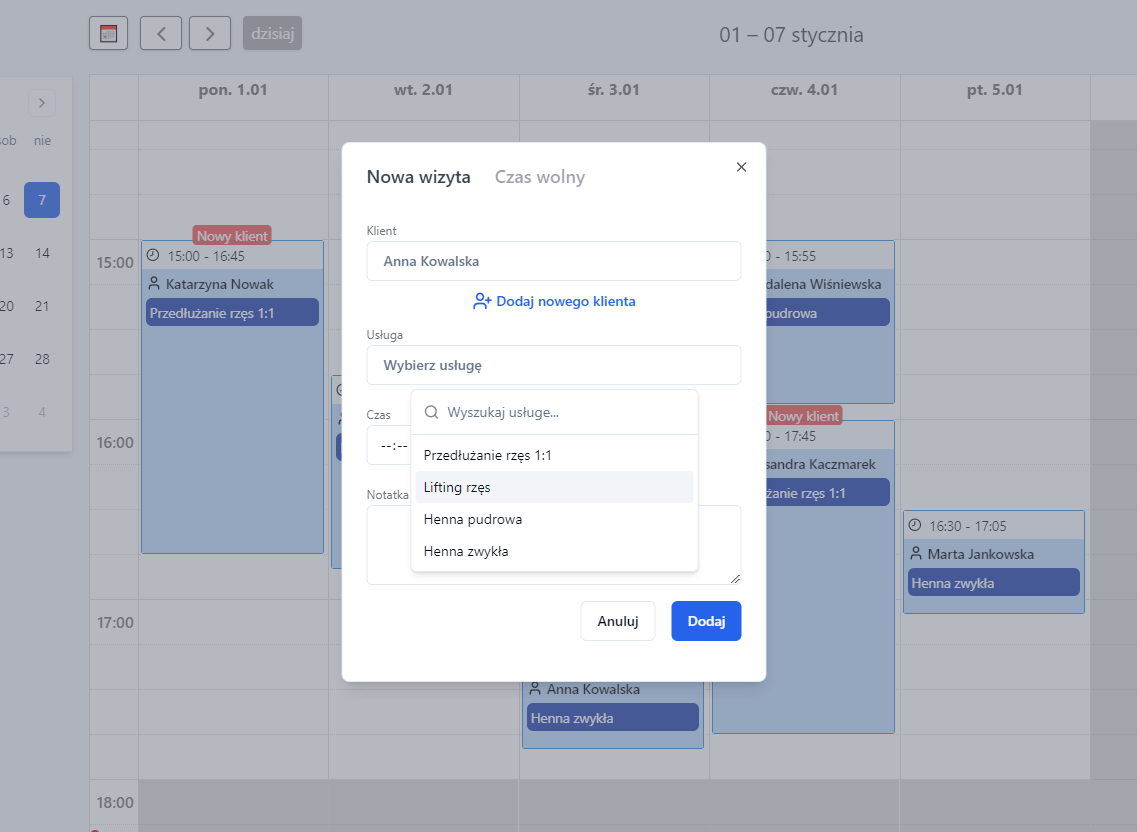Select Henna pudrowa from service list

click(x=555, y=519)
